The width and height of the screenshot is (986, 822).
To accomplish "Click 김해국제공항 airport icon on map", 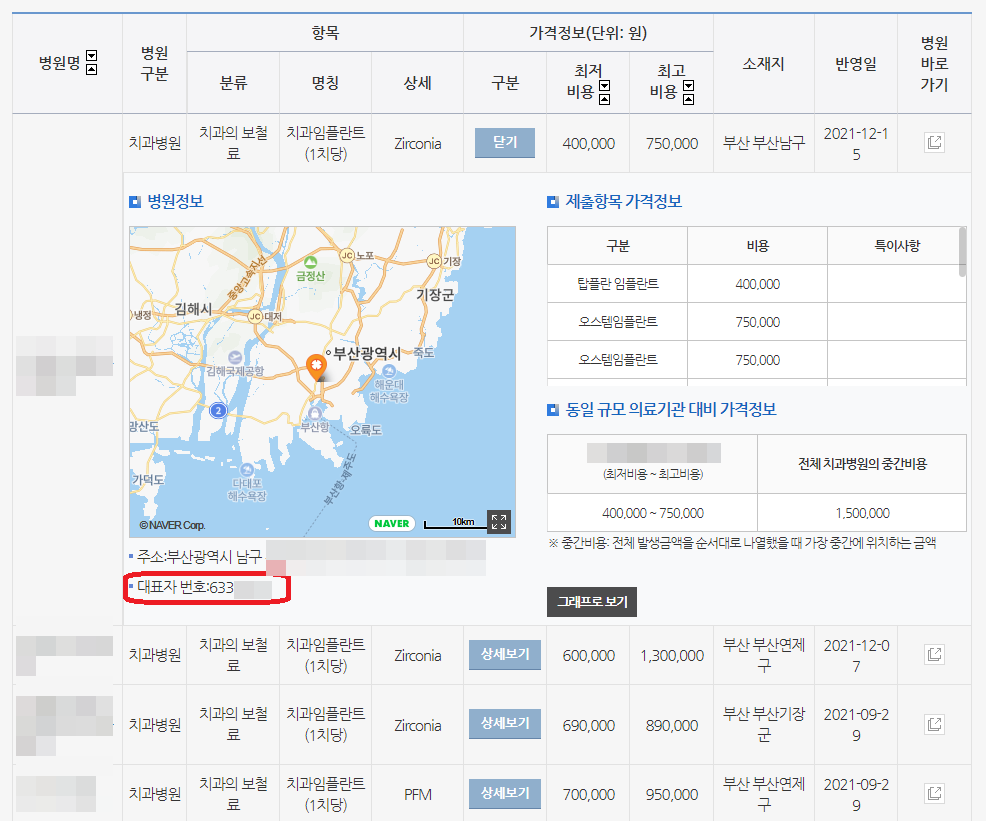I will pyautogui.click(x=235, y=357).
